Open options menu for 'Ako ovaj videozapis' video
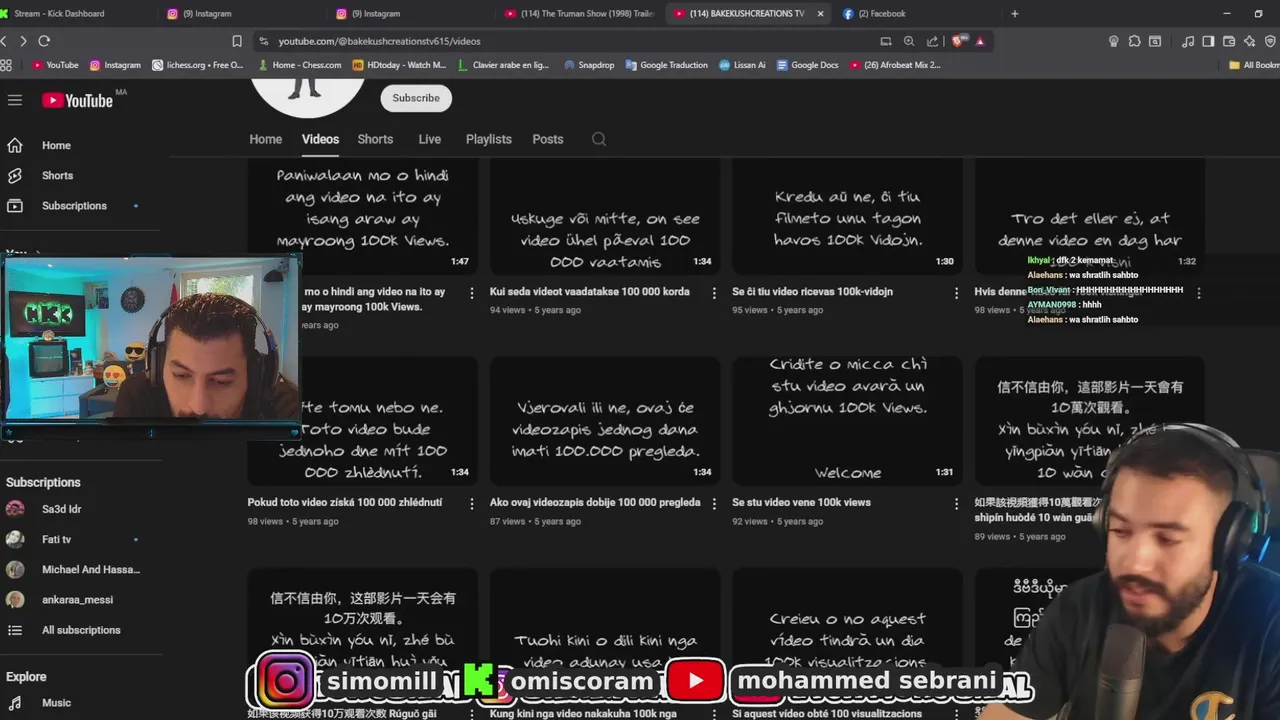 [714, 504]
